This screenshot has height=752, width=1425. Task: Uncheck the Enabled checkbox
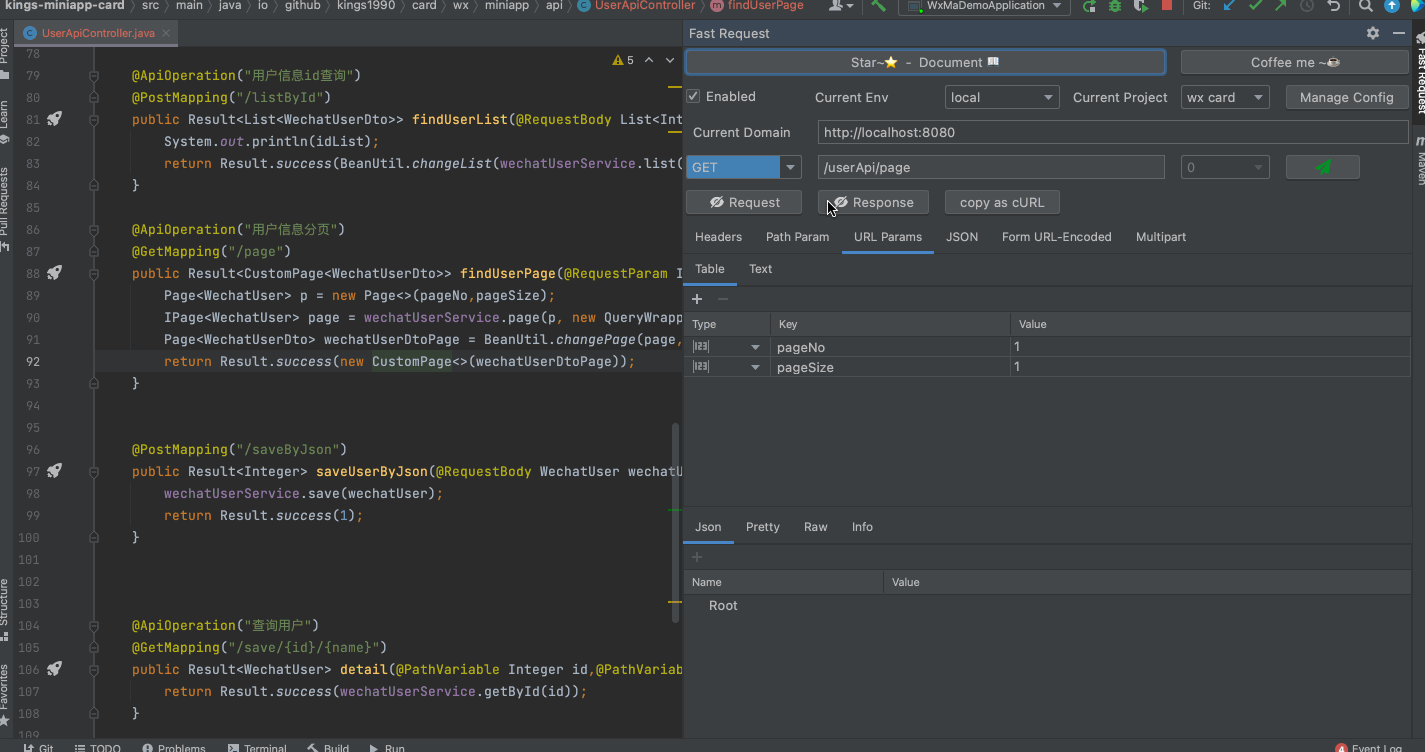(x=693, y=97)
